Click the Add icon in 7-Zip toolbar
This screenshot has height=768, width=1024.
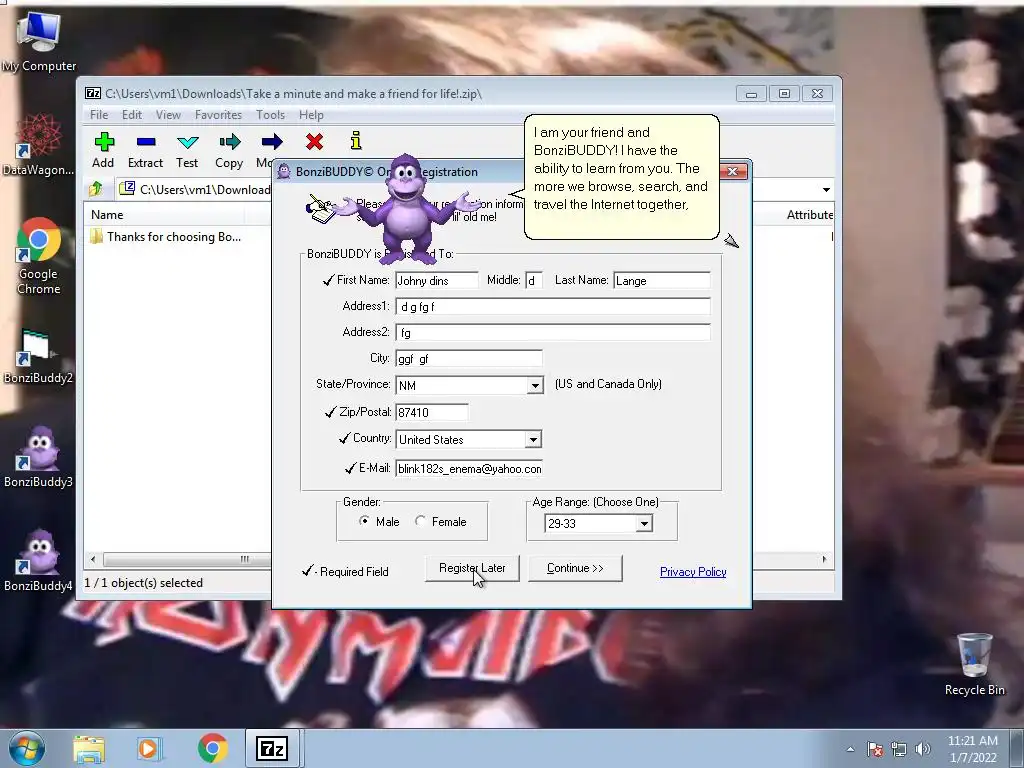[103, 142]
